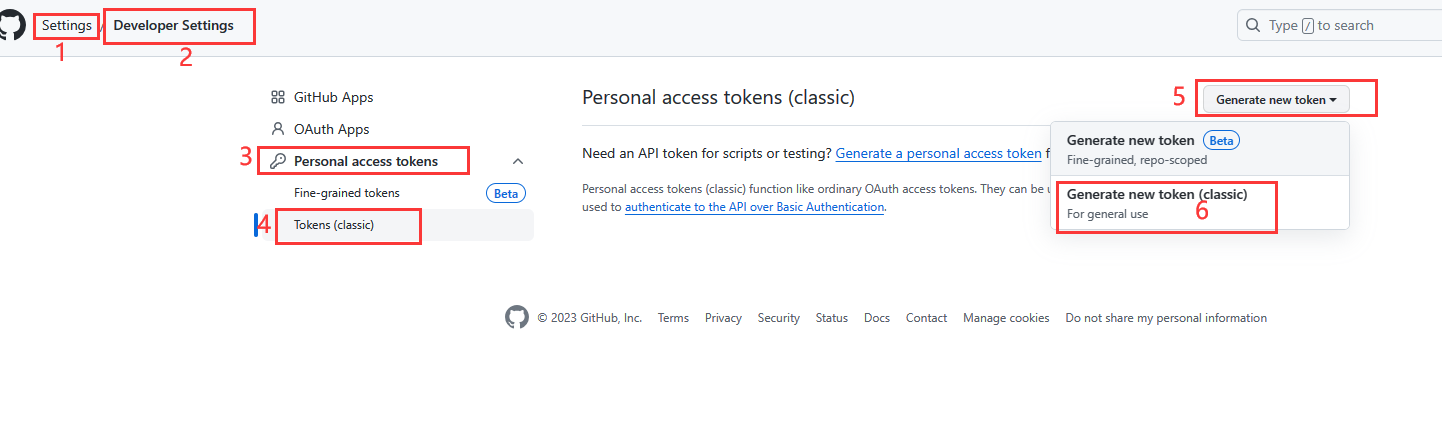Follow the Generate a personal access token link
The width and height of the screenshot is (1442, 429).
pos(938,154)
